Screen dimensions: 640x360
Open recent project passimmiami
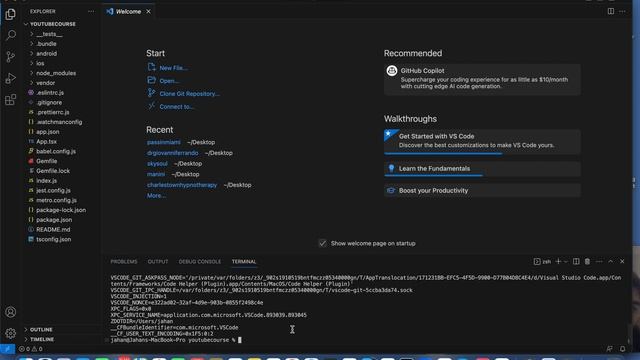pyautogui.click(x=164, y=142)
